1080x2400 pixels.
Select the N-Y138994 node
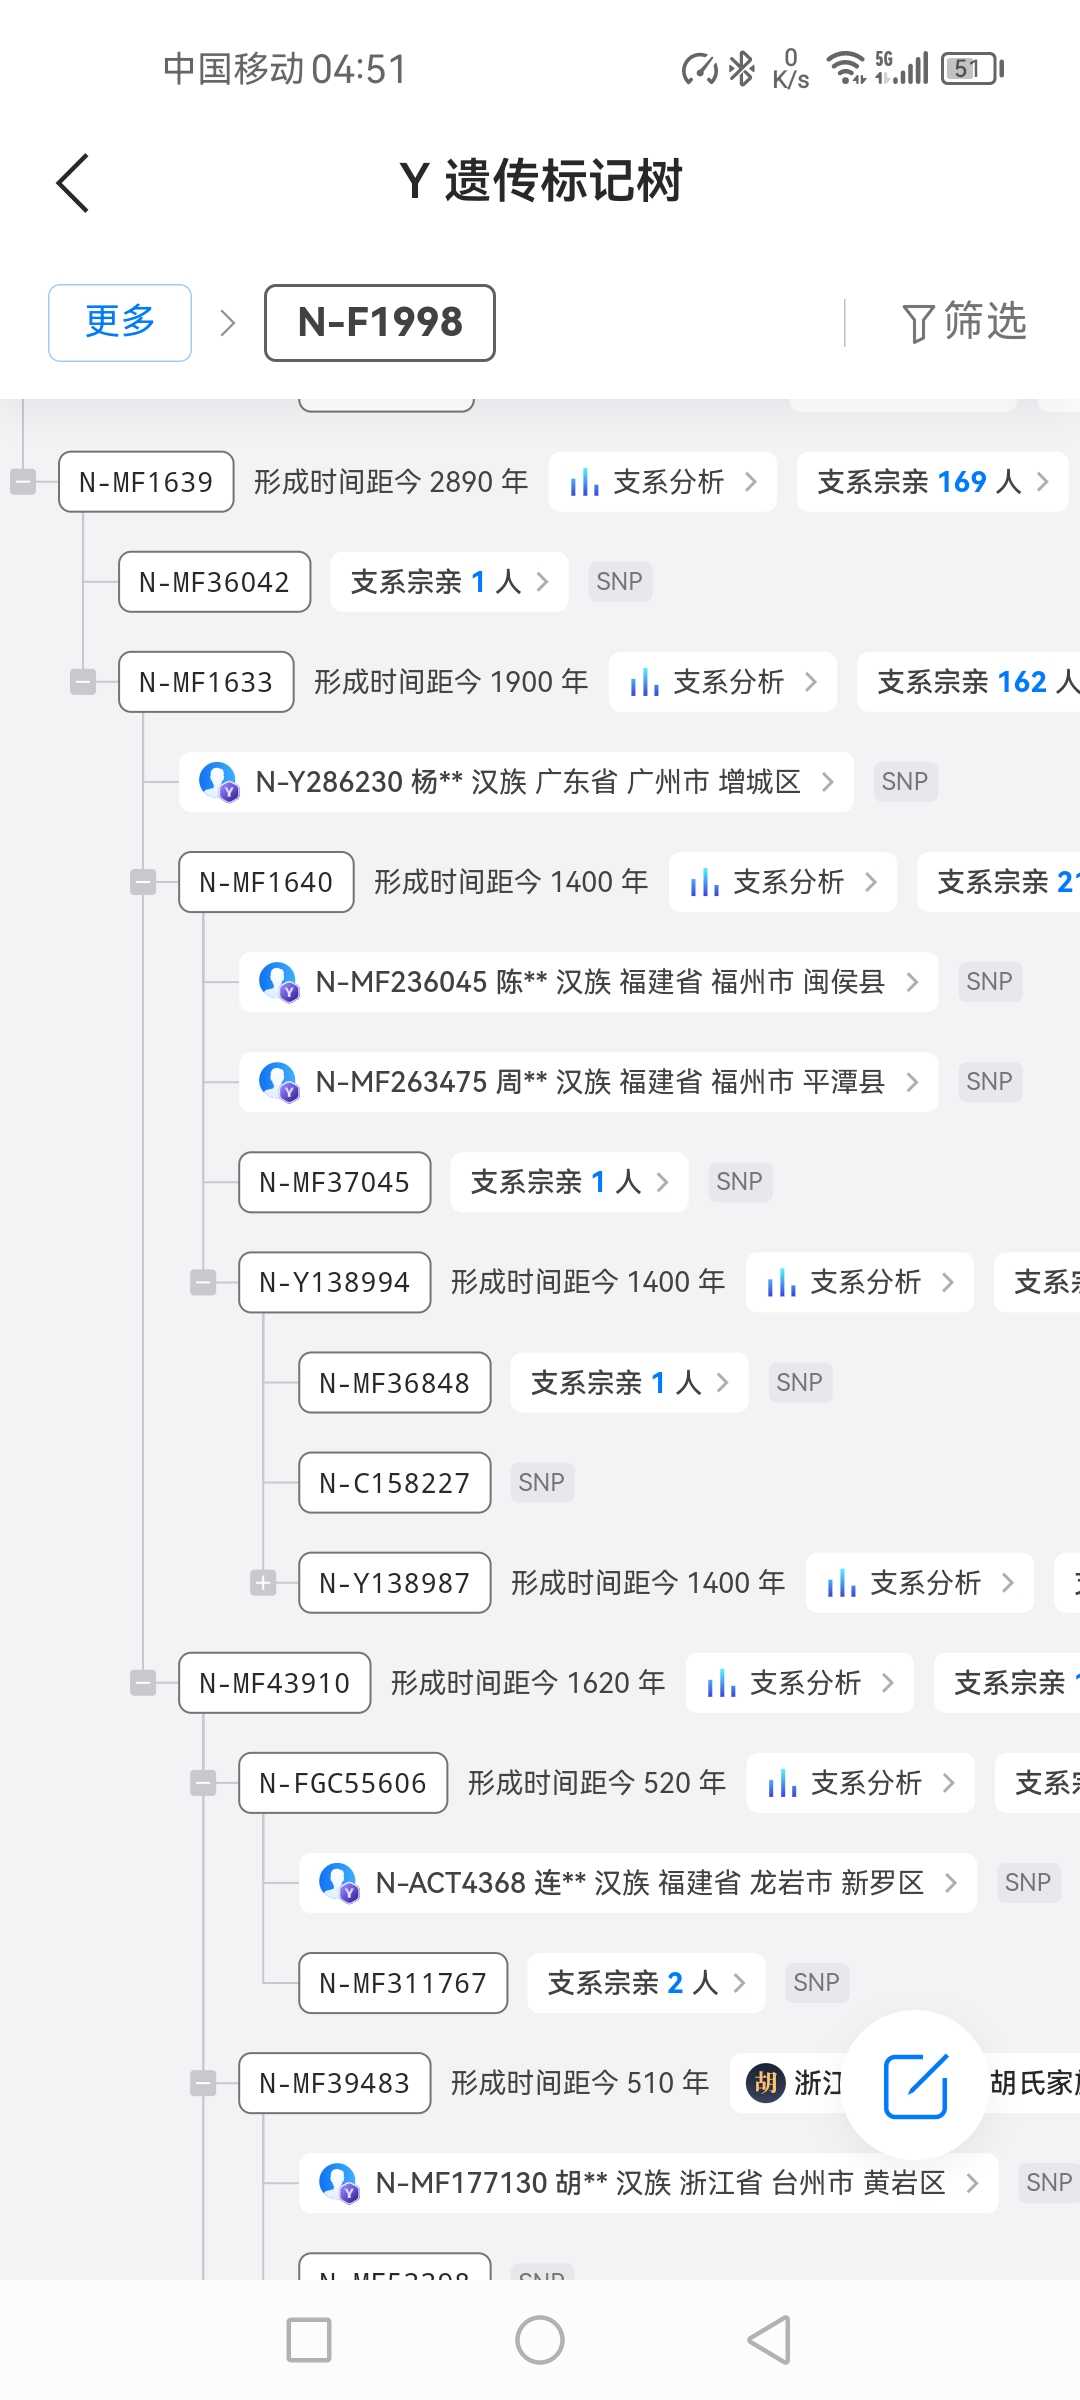[334, 1282]
